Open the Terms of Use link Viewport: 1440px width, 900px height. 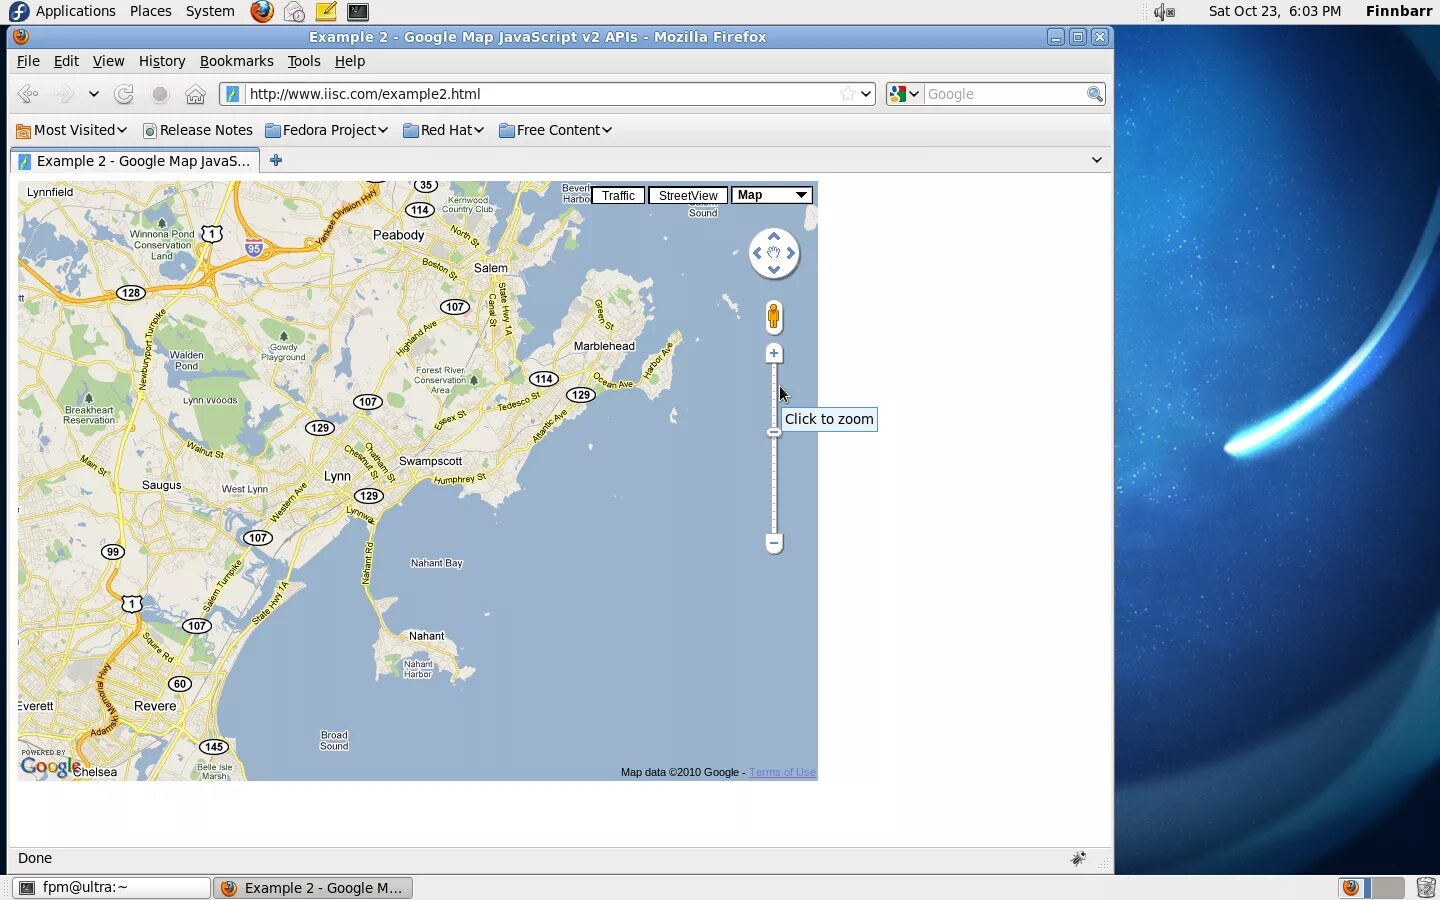(782, 772)
